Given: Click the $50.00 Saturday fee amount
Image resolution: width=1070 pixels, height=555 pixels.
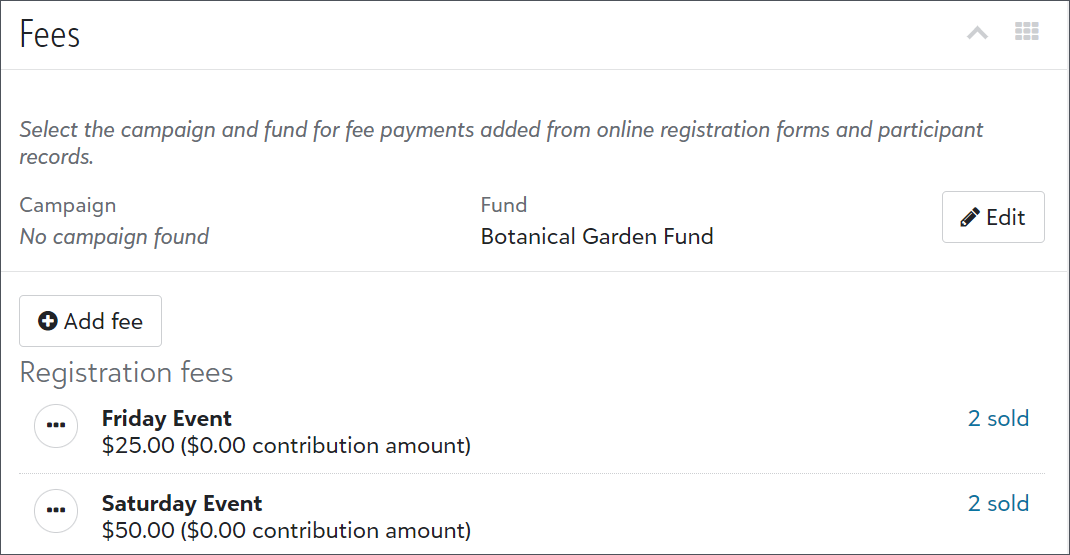Looking at the screenshot, I should [x=139, y=530].
